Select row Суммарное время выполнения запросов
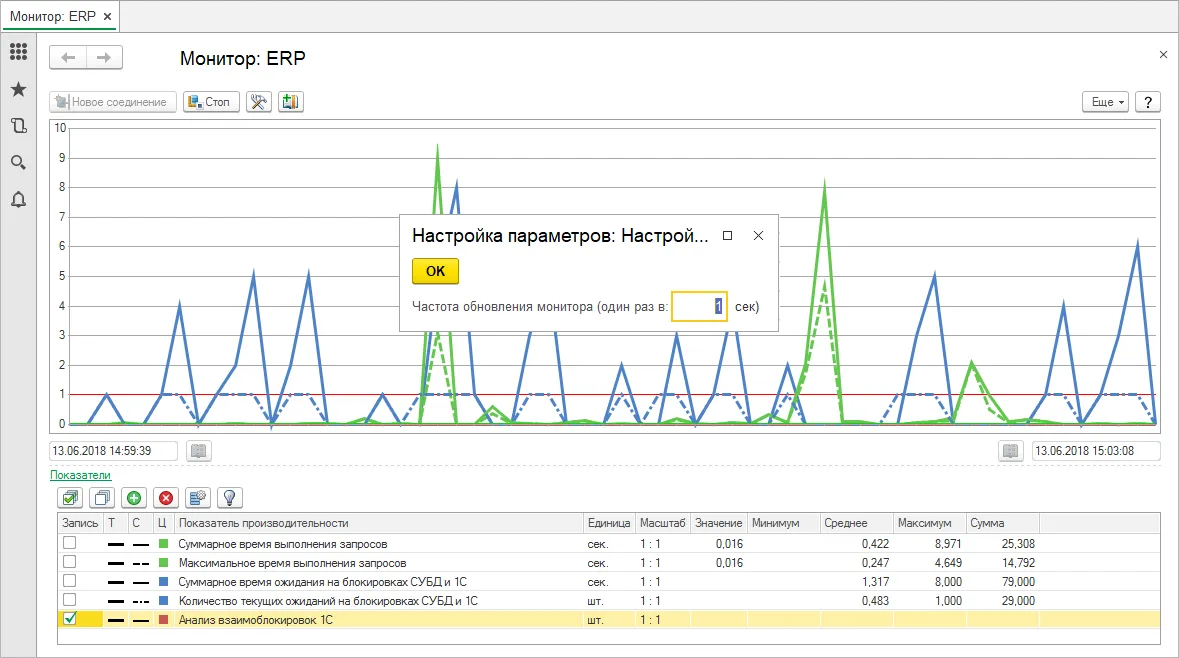Viewport: 1179px width, 658px height. click(x=608, y=544)
